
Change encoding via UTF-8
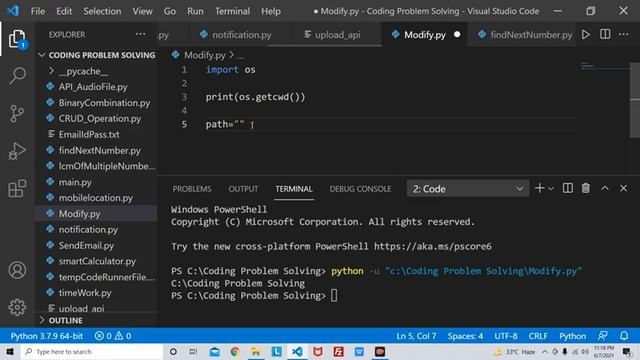pos(506,336)
